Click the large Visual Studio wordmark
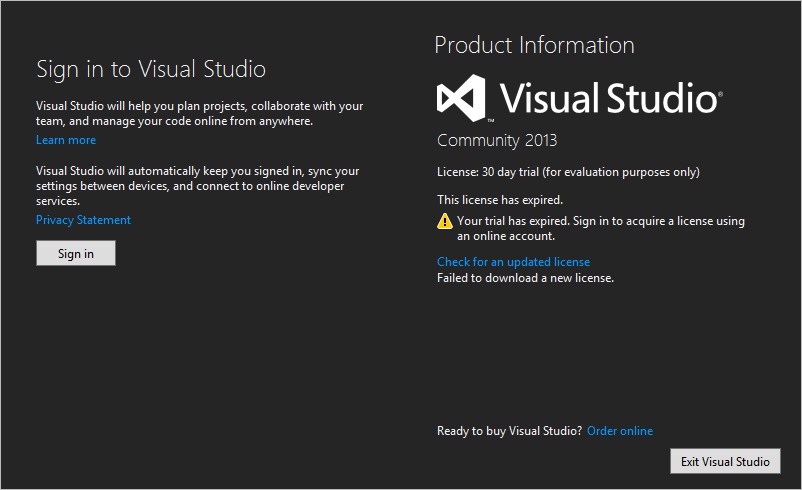Image resolution: width=802 pixels, height=490 pixels. [x=606, y=99]
